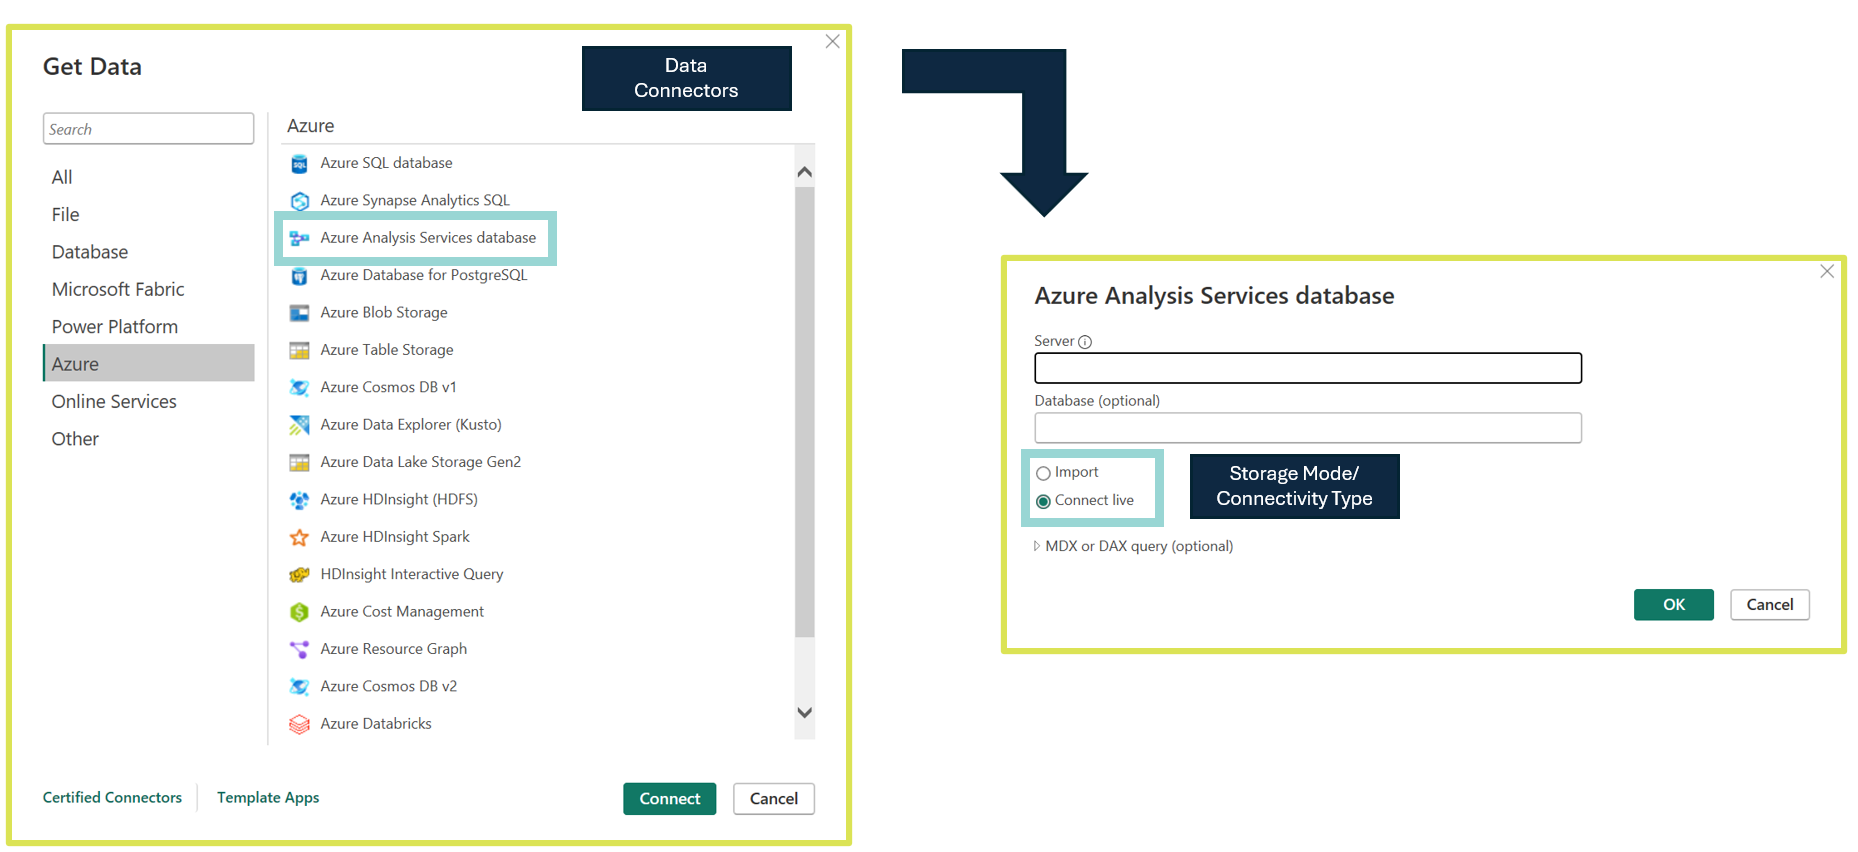This screenshot has height=852, width=1858.
Task: Switch to the Other category
Action: (75, 439)
